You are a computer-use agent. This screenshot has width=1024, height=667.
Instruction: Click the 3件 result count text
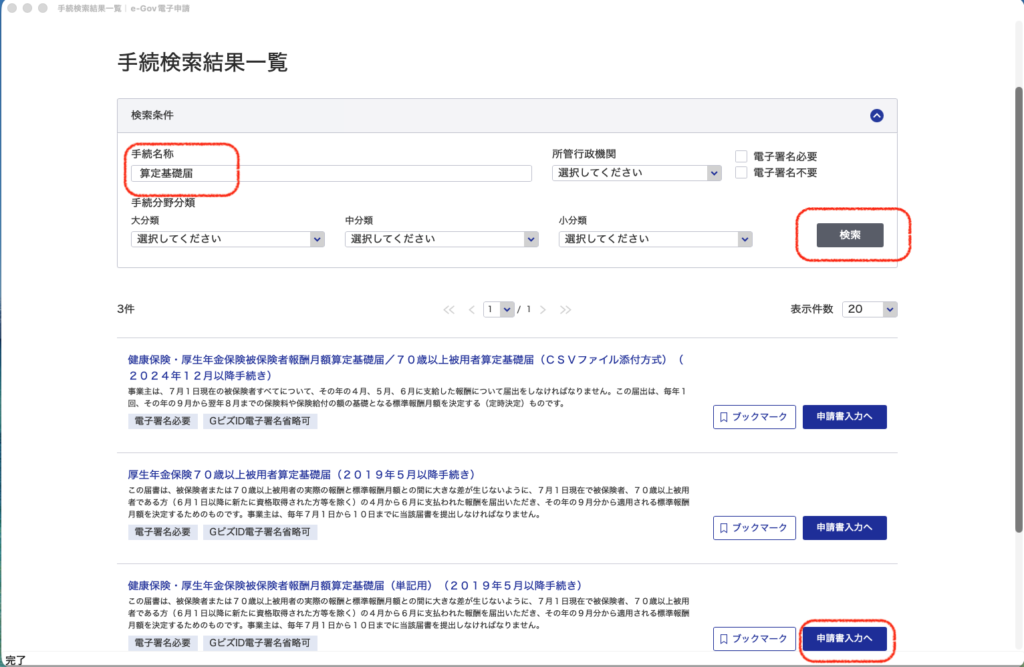(x=126, y=309)
